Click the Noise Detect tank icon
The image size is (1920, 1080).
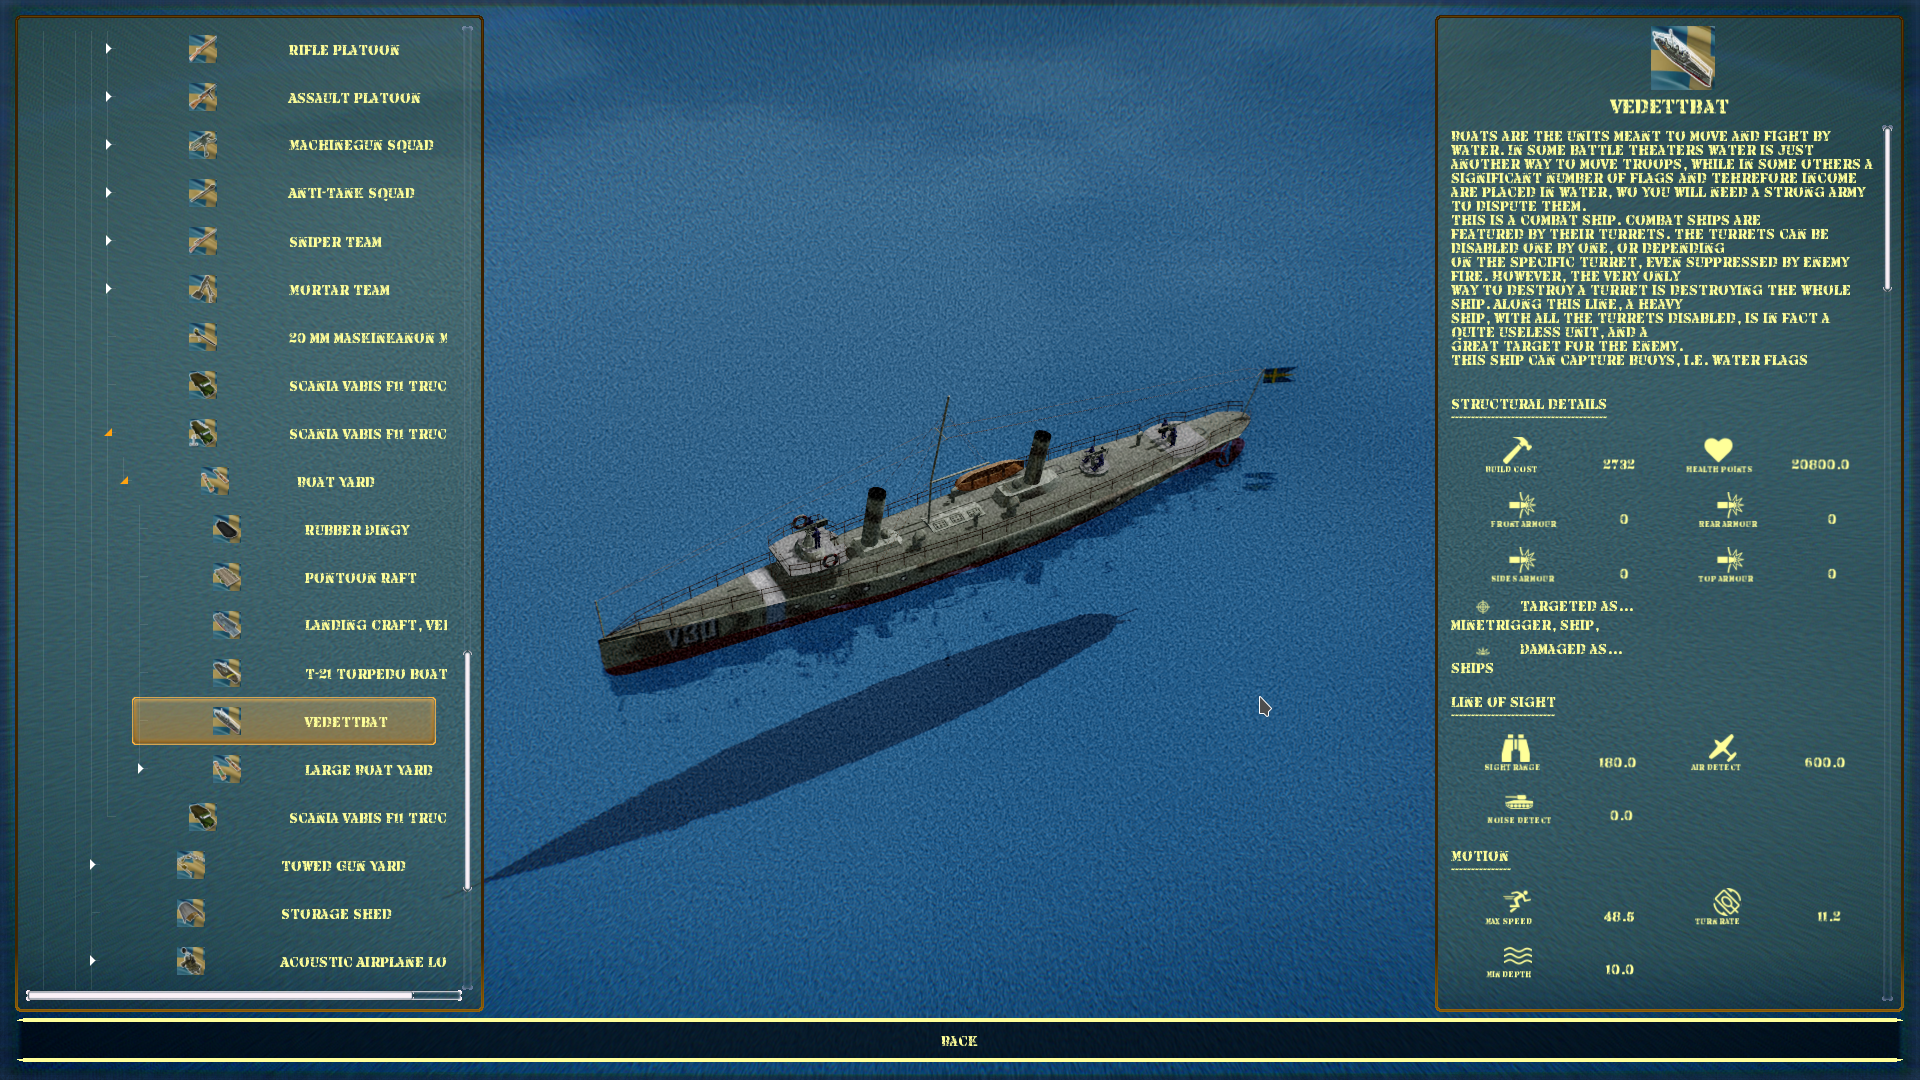pyautogui.click(x=1519, y=803)
